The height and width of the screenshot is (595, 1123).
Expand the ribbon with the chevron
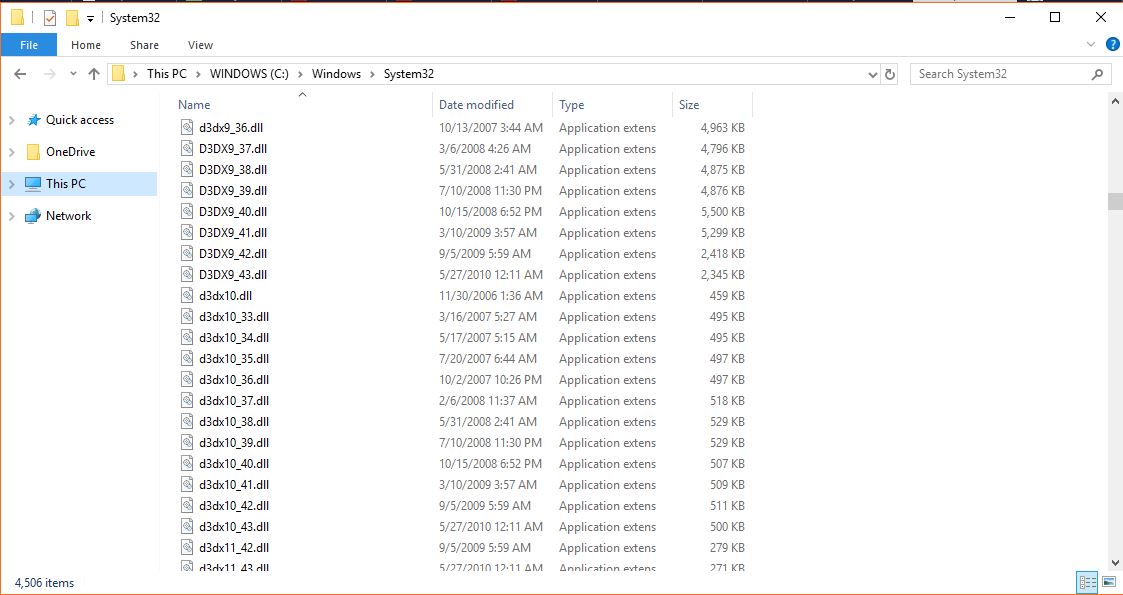pos(1091,44)
